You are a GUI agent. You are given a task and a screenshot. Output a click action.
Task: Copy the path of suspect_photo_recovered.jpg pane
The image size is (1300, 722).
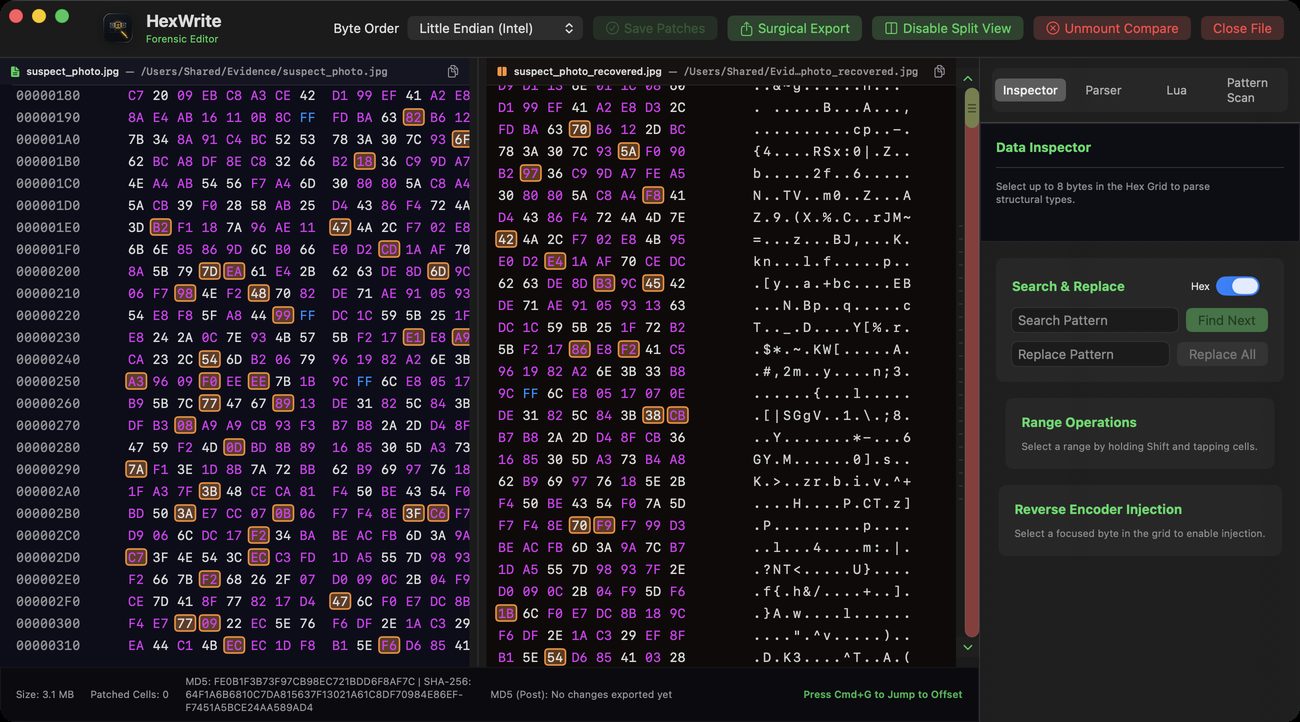pos(939,72)
